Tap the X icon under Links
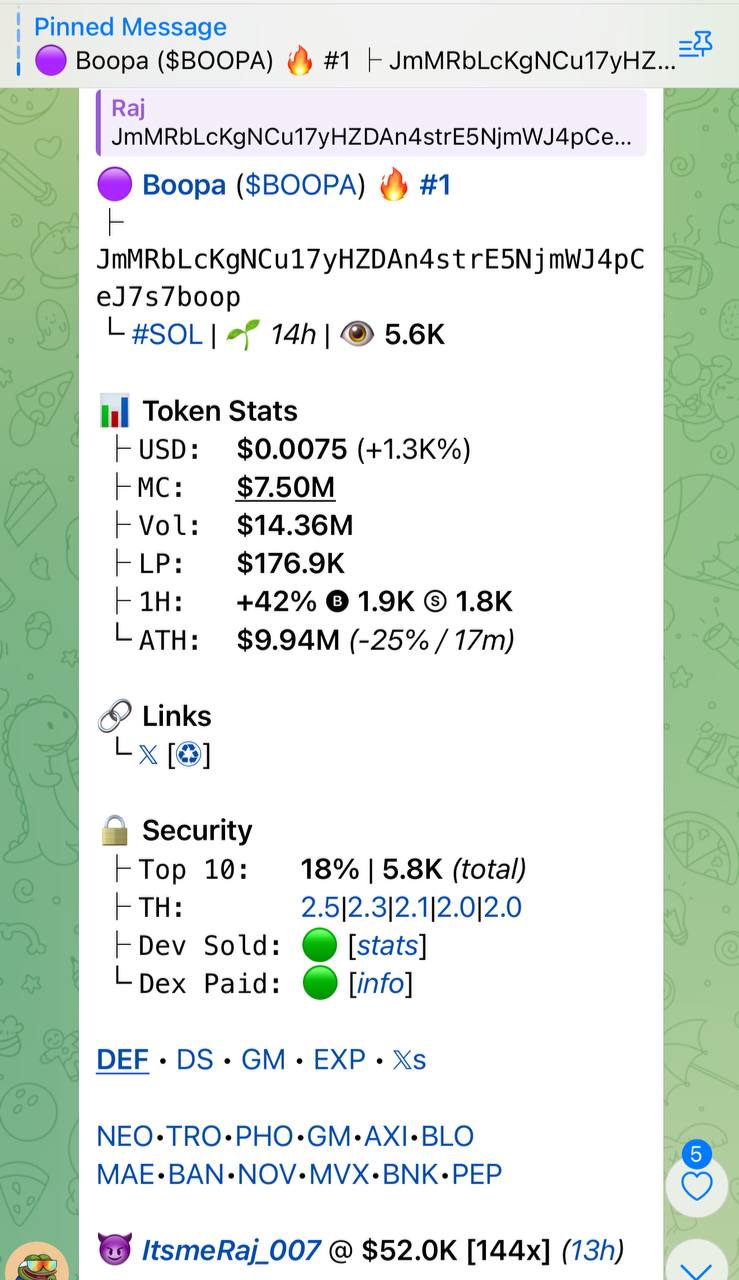739x1280 pixels. [148, 754]
